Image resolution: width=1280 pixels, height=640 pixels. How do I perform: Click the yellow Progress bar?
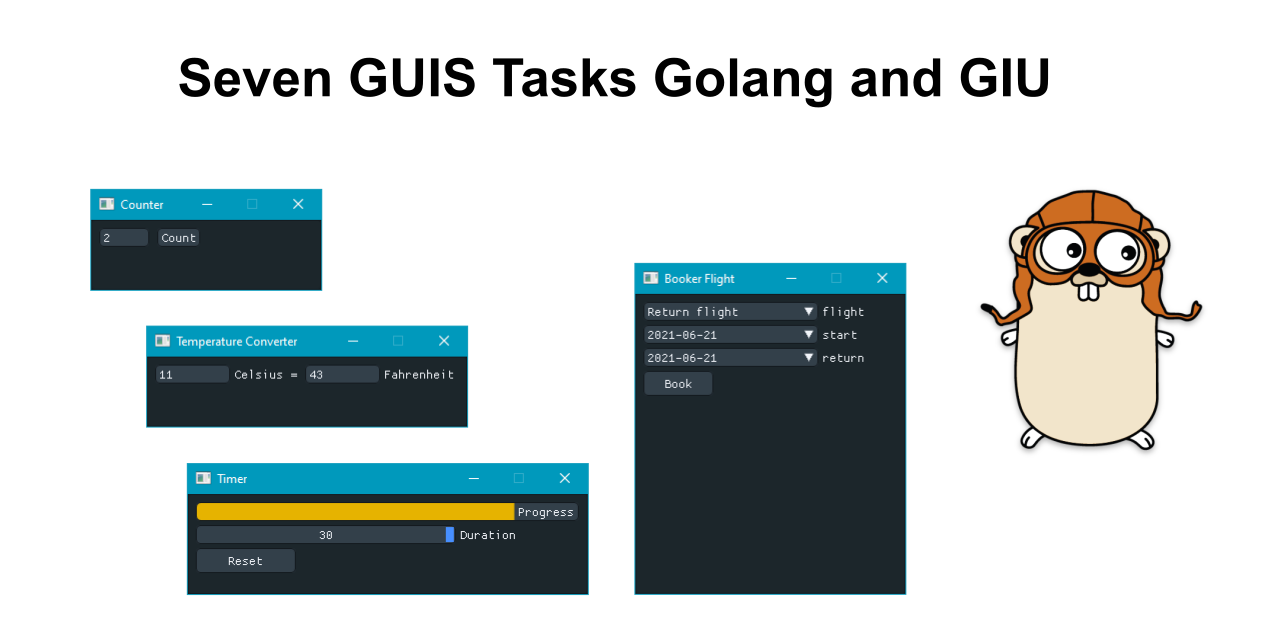pyautogui.click(x=354, y=511)
